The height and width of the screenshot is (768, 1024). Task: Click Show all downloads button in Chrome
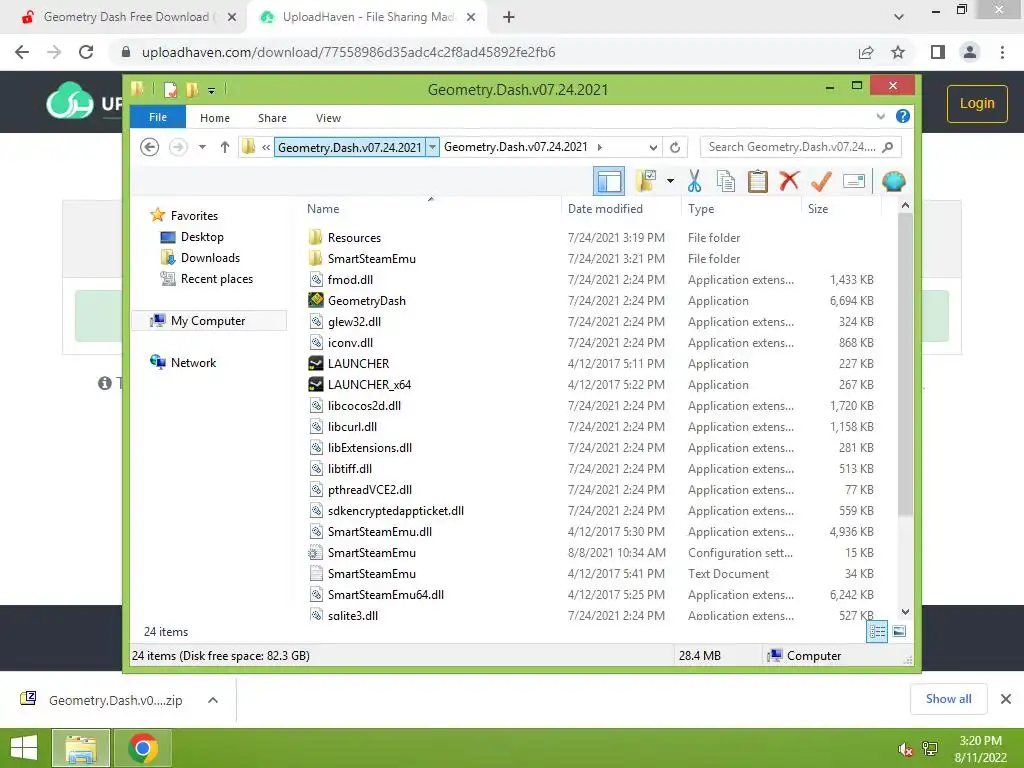pos(948,699)
